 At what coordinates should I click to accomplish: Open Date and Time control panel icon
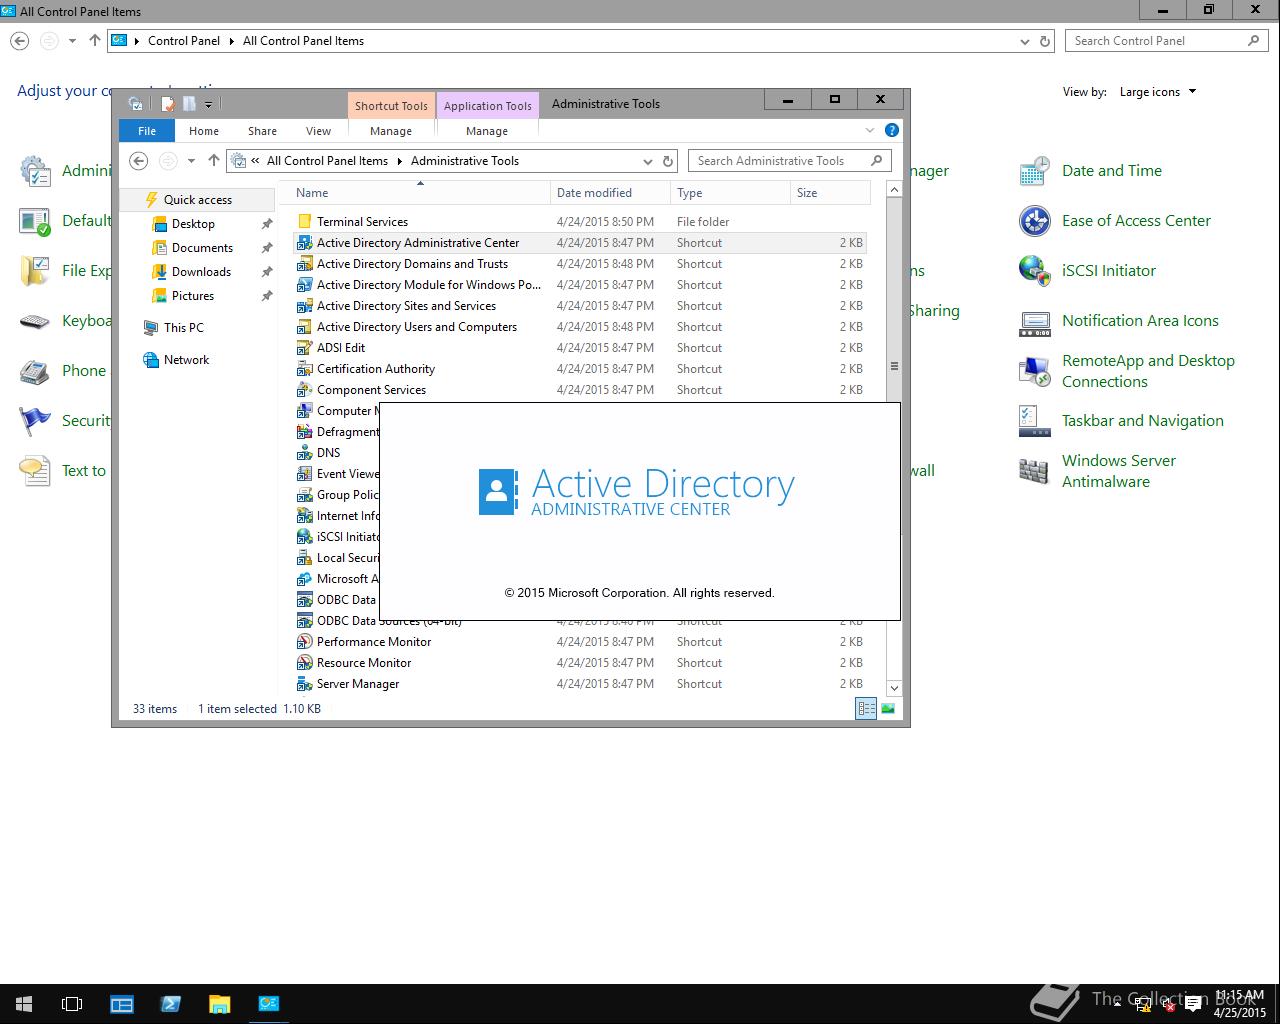tap(1035, 171)
